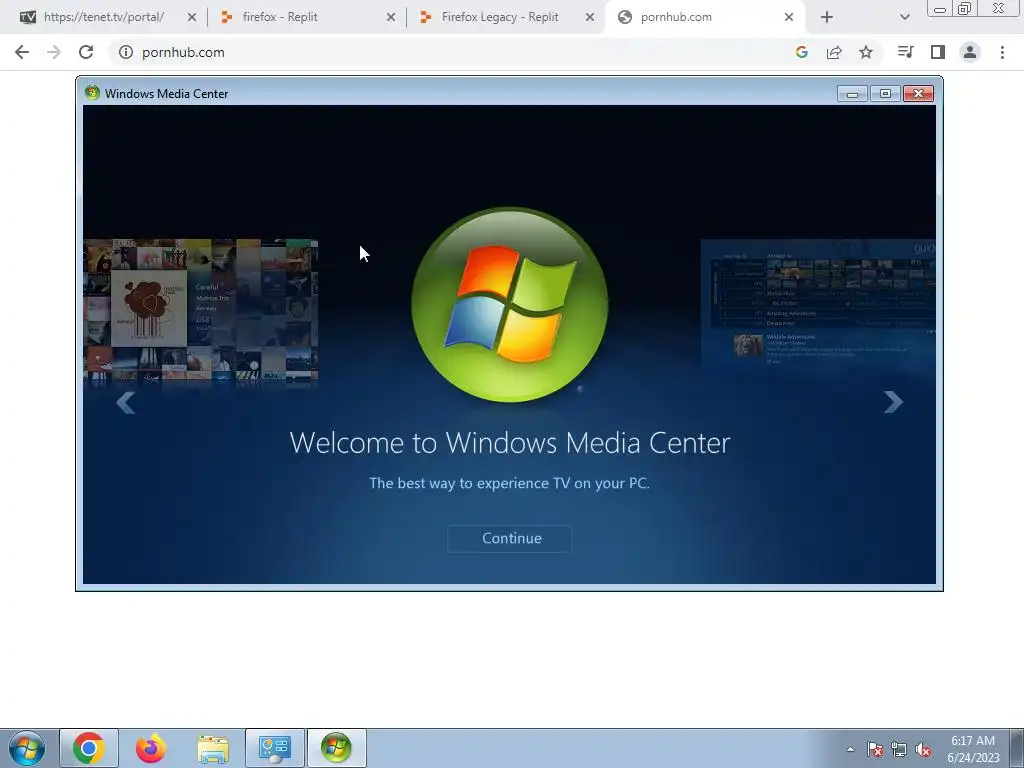Close the tenet.tv portal tab
The image size is (1024, 768).
192,18
